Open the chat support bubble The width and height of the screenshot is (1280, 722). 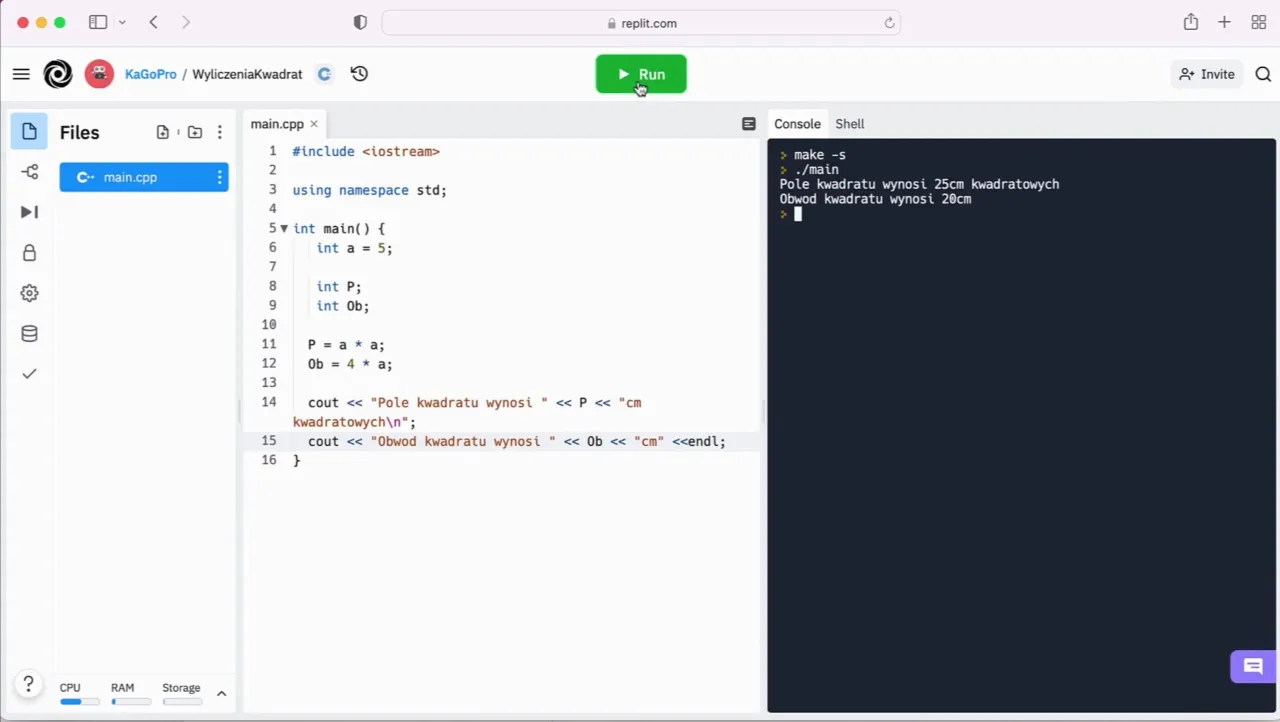(x=1253, y=667)
